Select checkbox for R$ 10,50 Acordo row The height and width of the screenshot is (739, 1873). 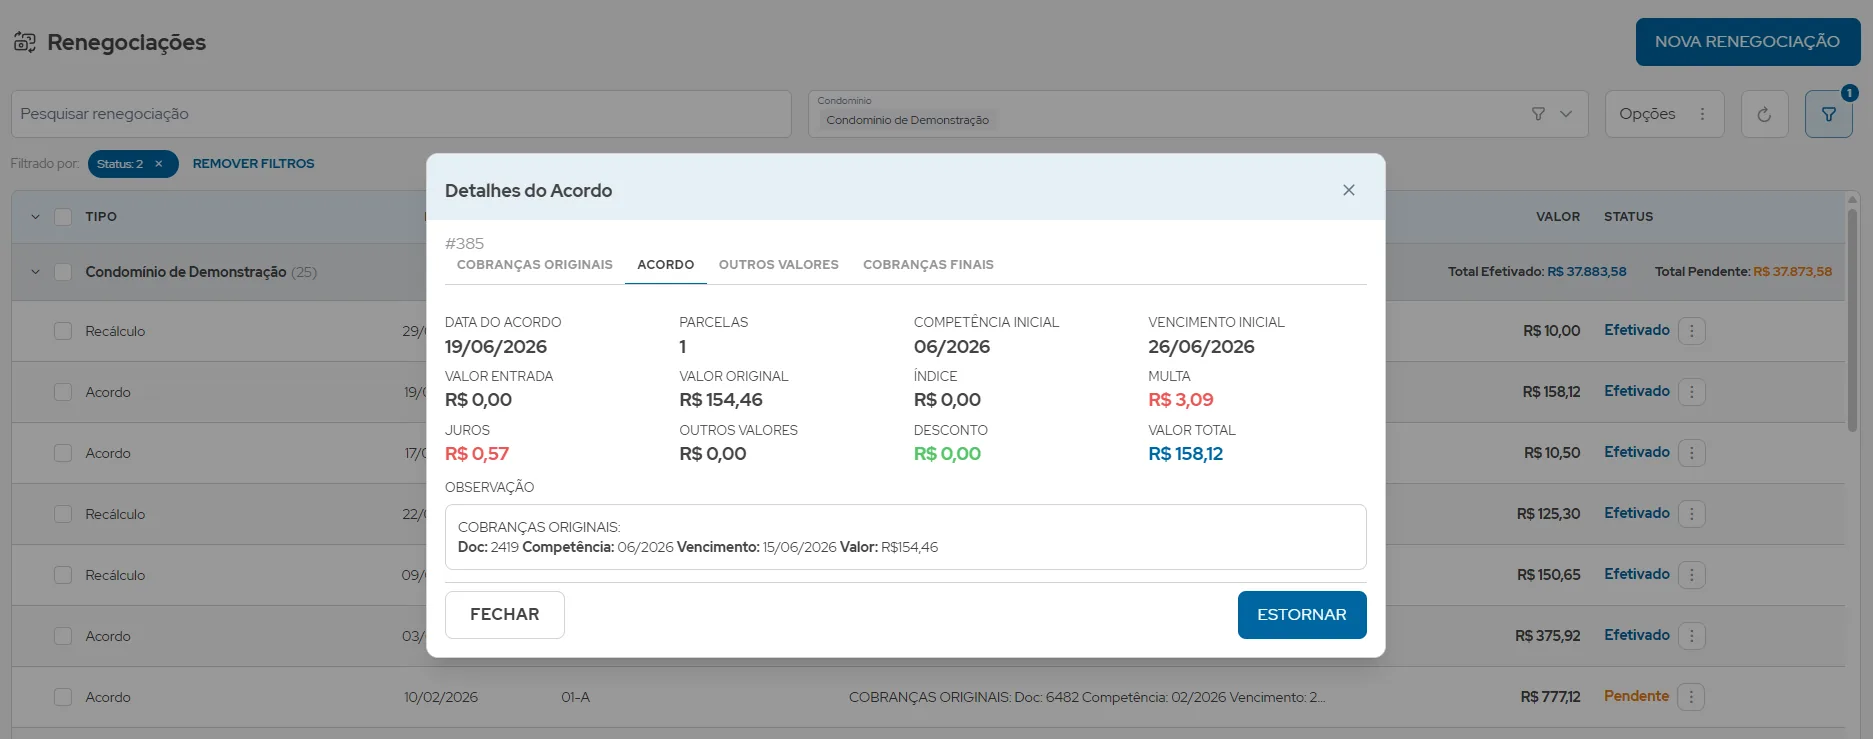63,453
